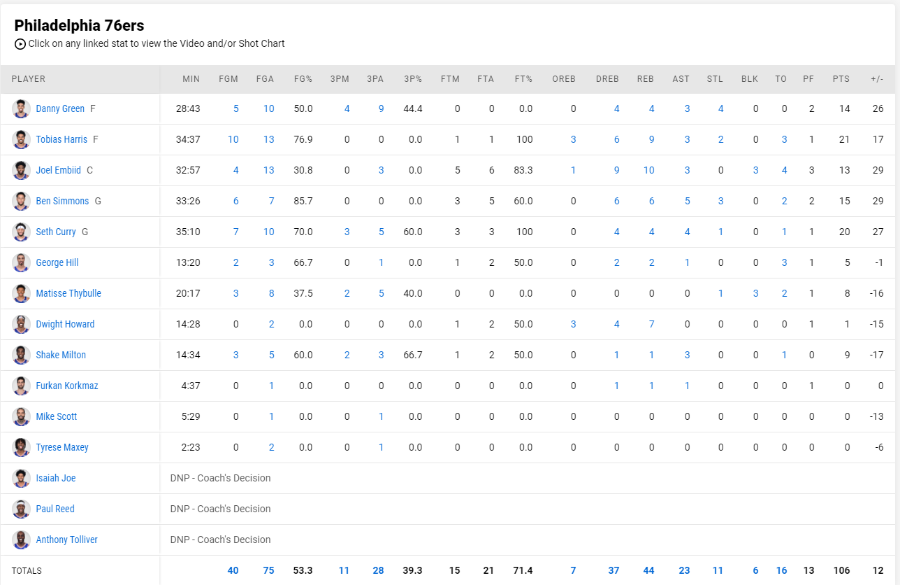
Task: Open Seth Curry player name link
Action: 56,232
